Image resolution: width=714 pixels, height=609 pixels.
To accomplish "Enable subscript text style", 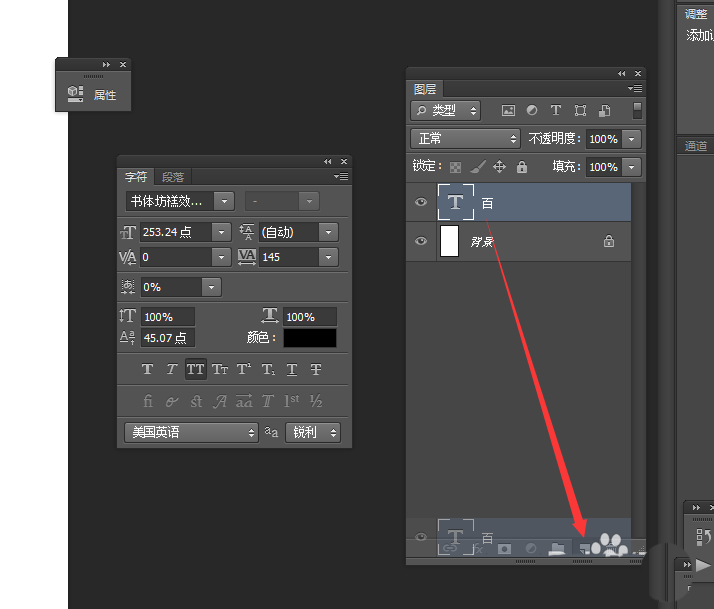I will tap(268, 369).
